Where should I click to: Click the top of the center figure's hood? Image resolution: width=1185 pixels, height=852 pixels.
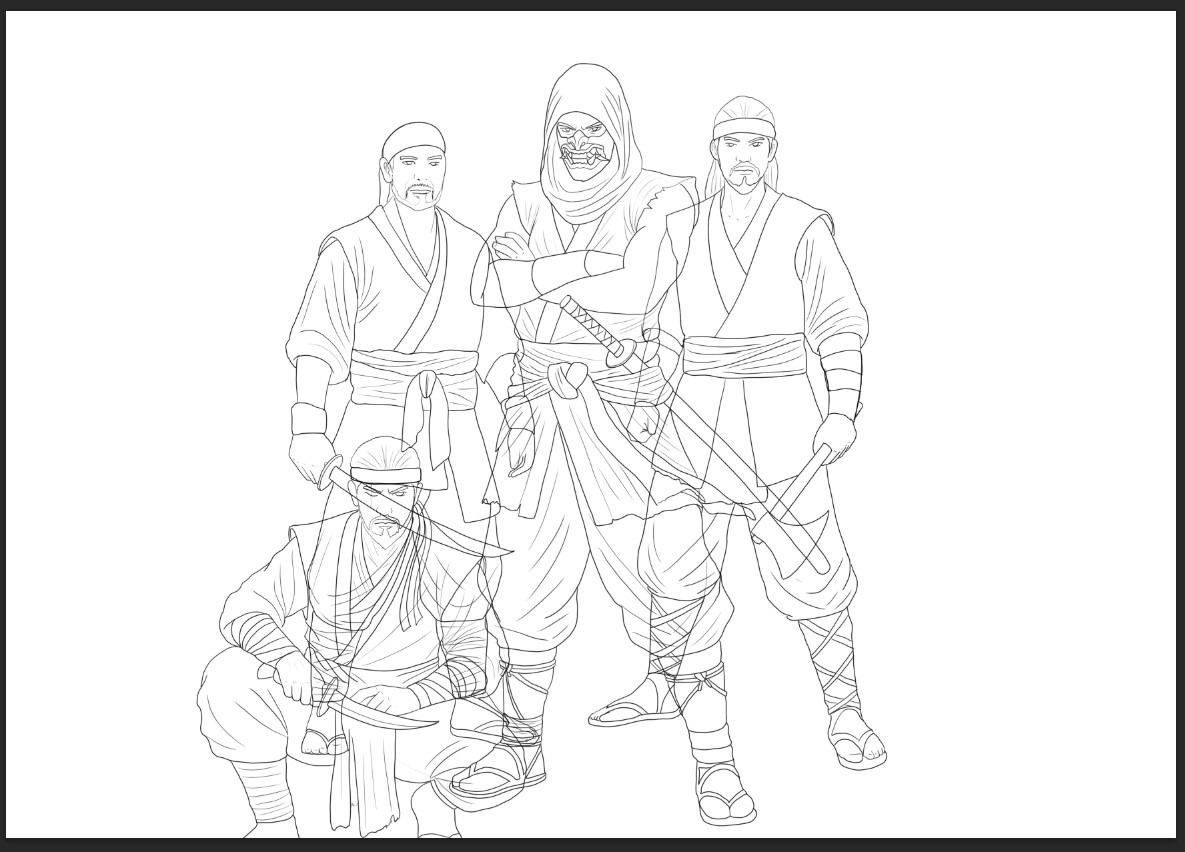tap(583, 78)
